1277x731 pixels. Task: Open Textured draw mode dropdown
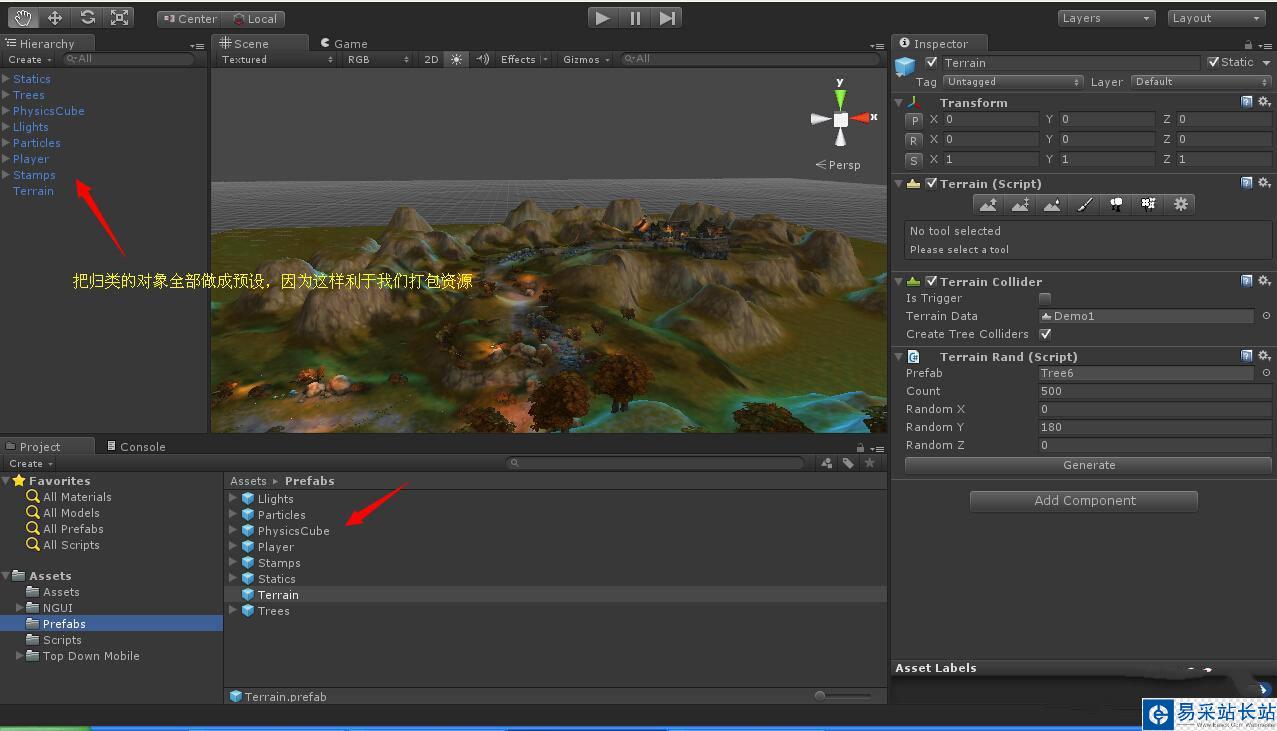tap(276, 59)
